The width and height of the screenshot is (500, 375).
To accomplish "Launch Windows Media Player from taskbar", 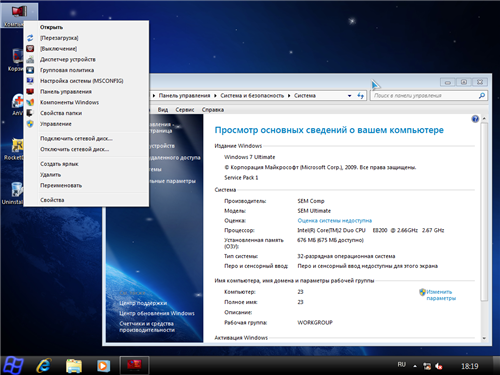I will click(x=103, y=366).
